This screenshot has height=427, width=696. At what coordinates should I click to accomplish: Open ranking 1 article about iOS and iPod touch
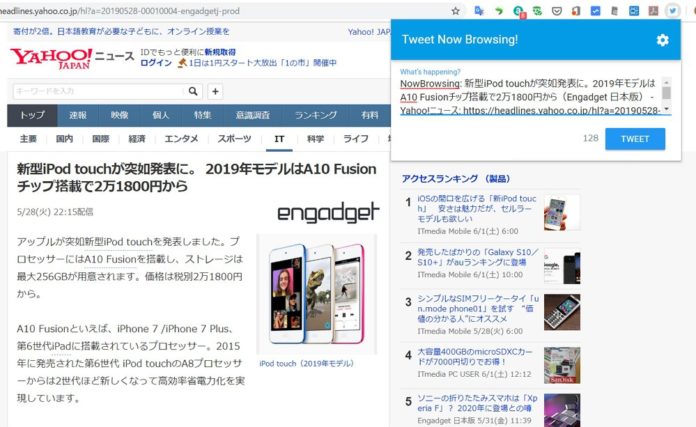[x=477, y=209]
